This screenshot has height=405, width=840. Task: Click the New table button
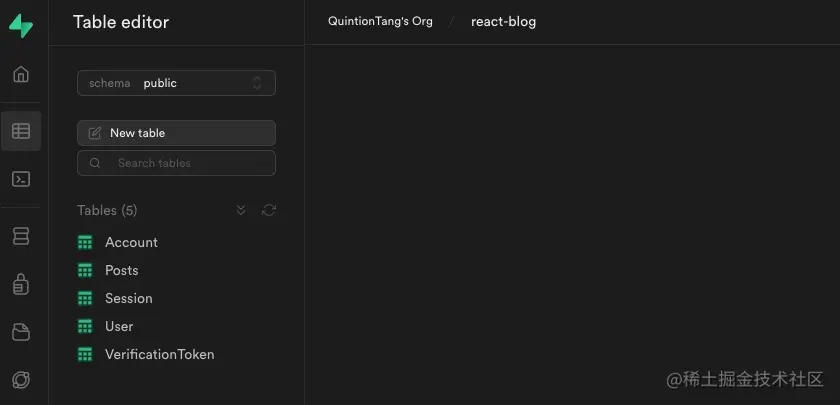[176, 133]
